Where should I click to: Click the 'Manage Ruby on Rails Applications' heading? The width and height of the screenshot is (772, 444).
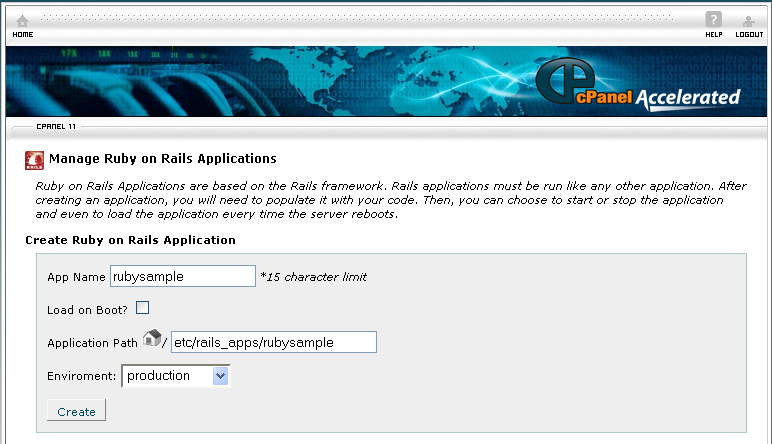click(x=162, y=159)
